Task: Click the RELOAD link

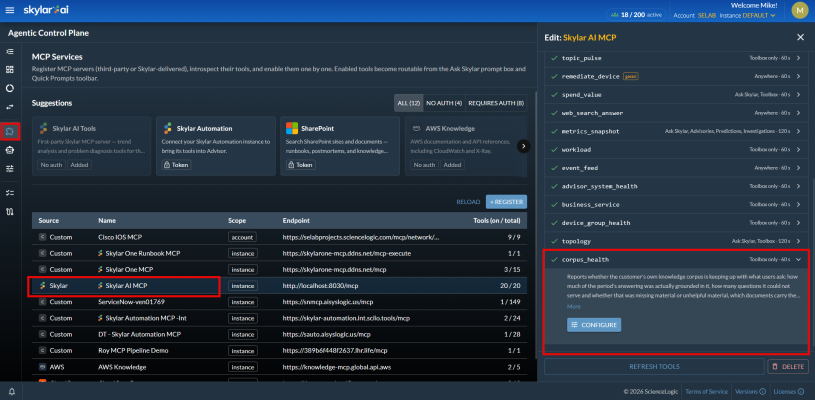Action: [468, 202]
